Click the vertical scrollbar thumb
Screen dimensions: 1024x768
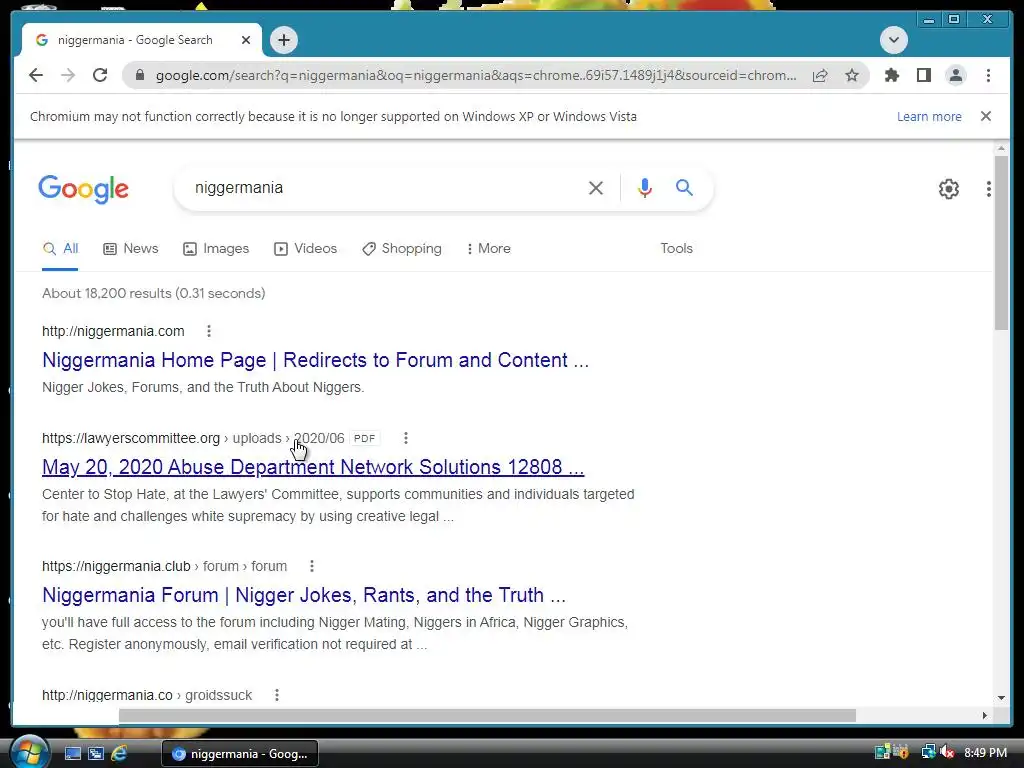1001,243
